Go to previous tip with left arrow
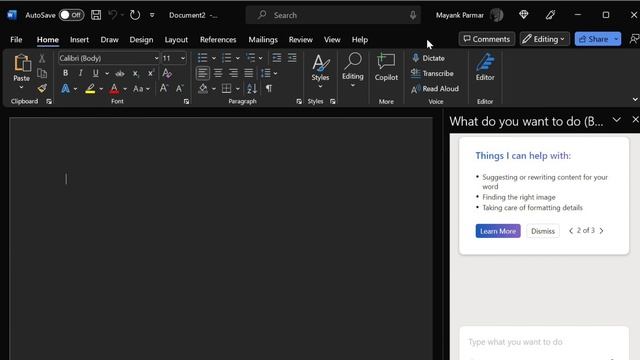 click(571, 231)
